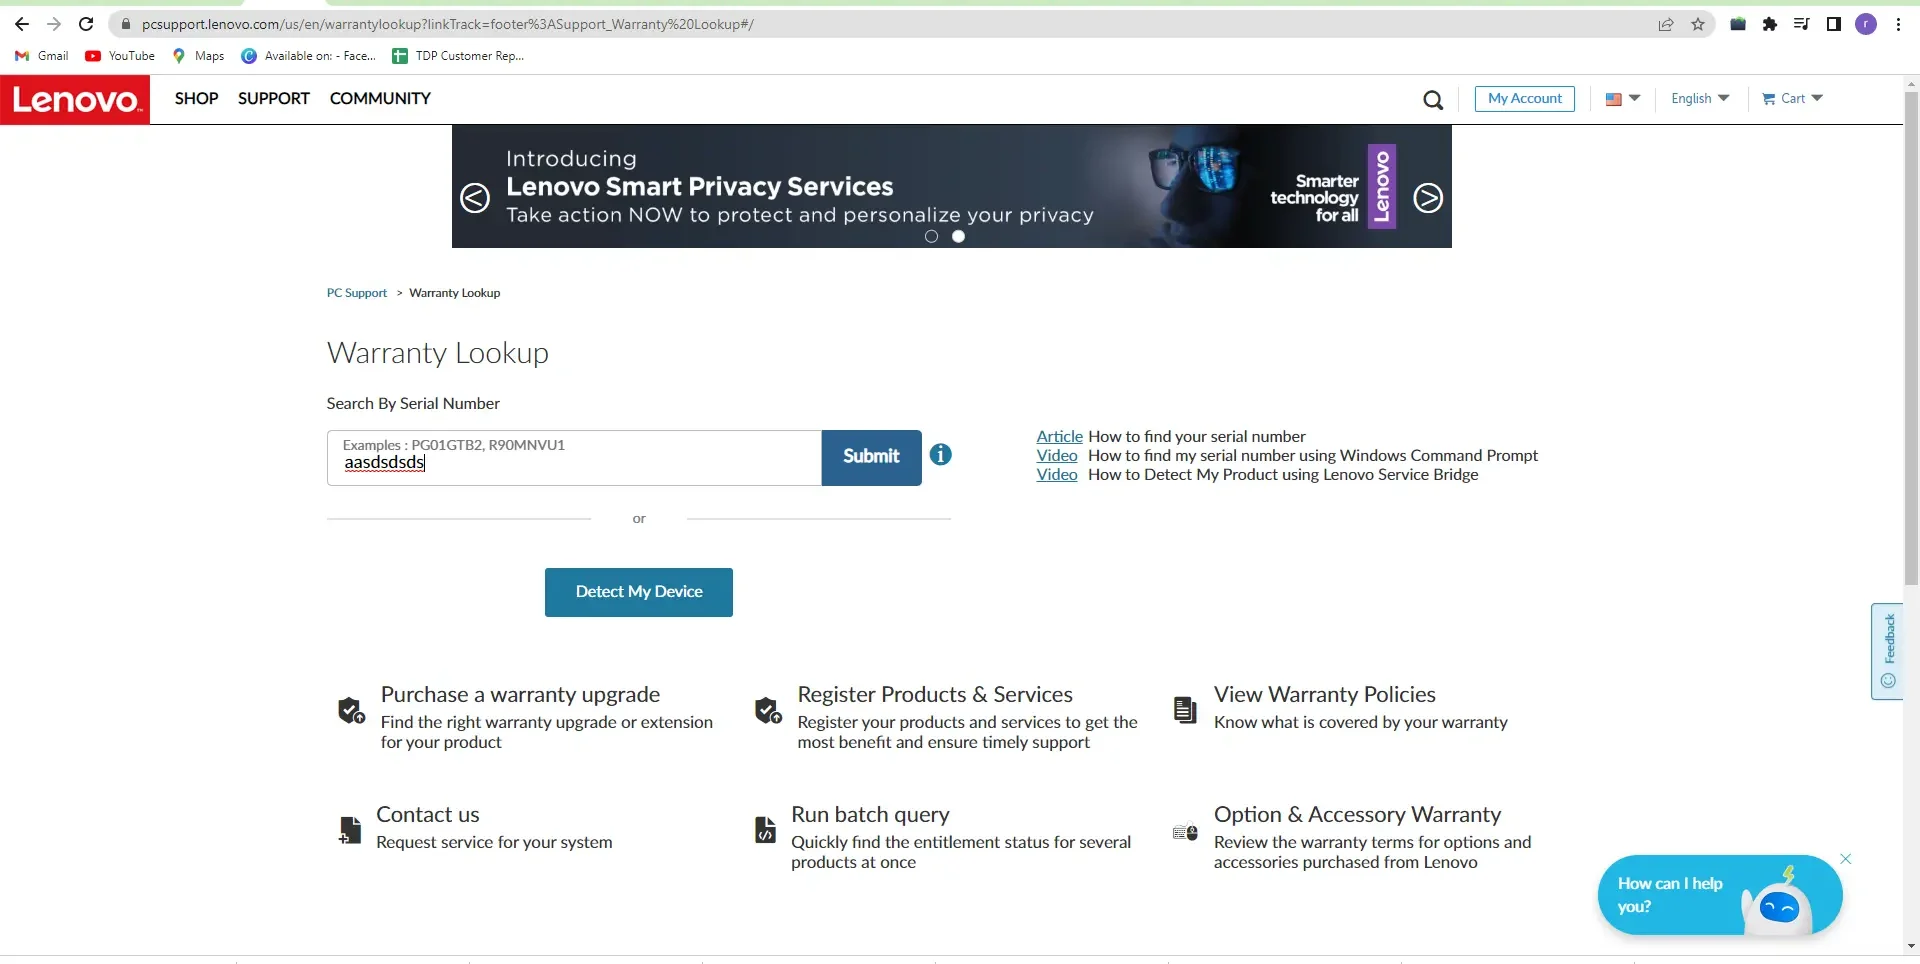Expand the English language dropdown
The width and height of the screenshot is (1920, 964).
point(1700,99)
